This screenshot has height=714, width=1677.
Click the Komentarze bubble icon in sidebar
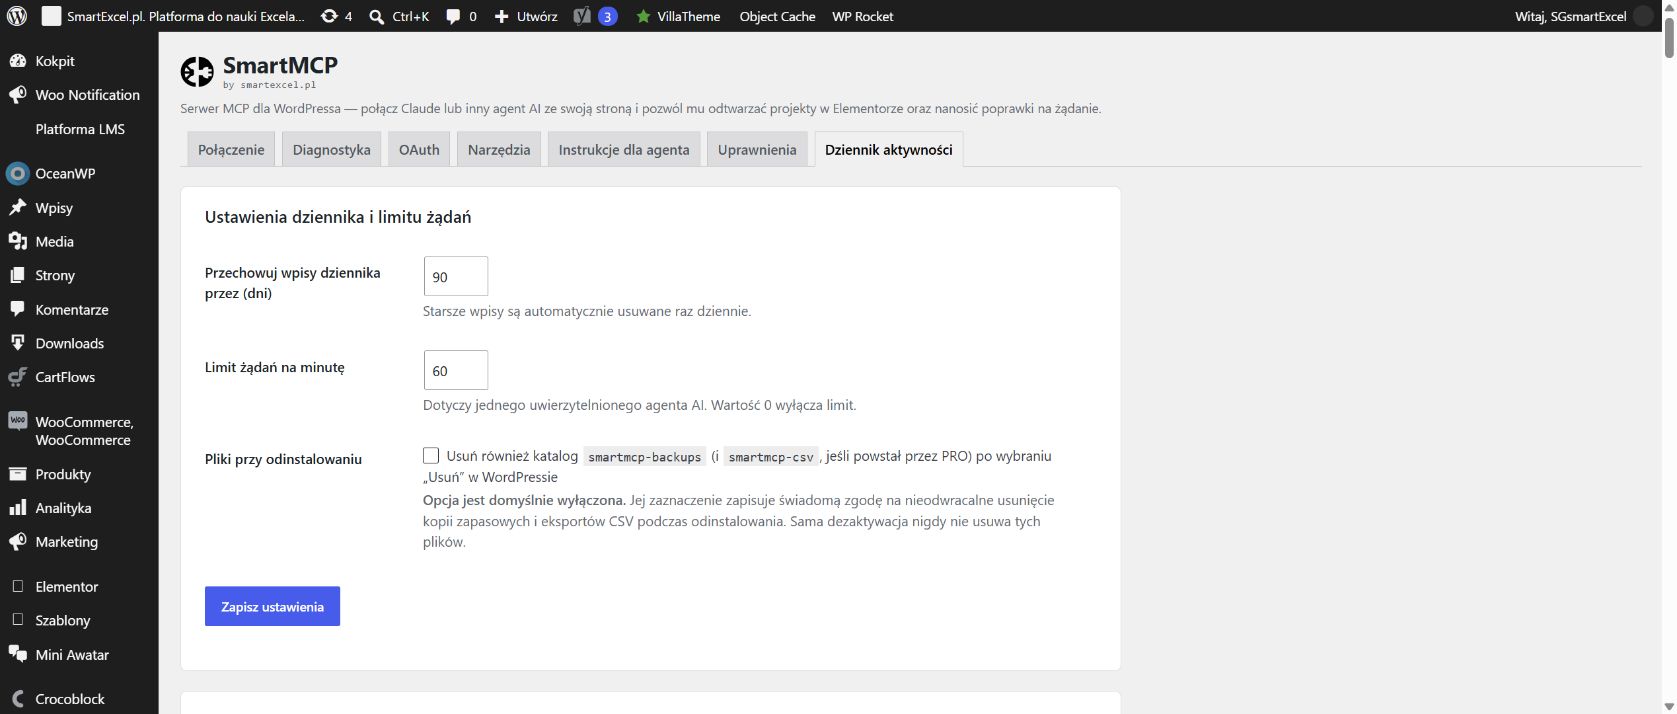(x=17, y=309)
